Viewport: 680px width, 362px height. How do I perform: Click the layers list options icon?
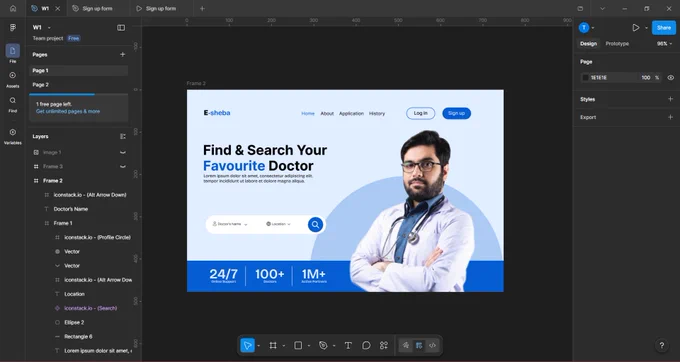123,136
